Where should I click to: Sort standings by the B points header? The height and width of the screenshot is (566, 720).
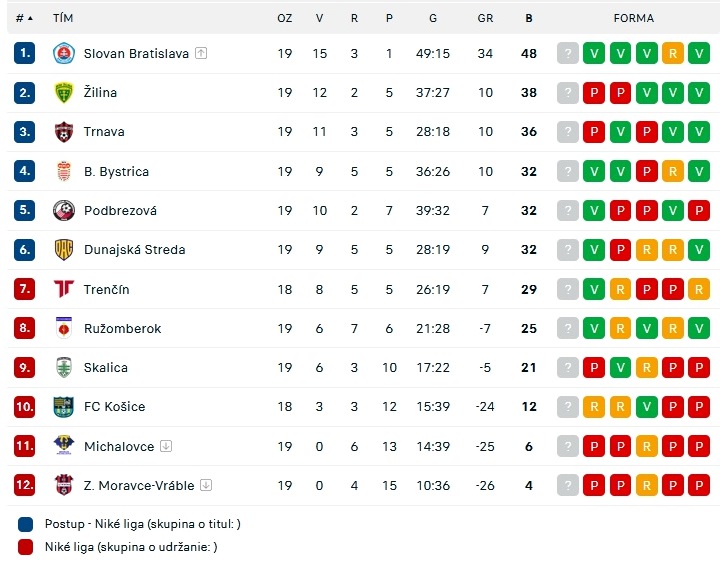tap(529, 18)
